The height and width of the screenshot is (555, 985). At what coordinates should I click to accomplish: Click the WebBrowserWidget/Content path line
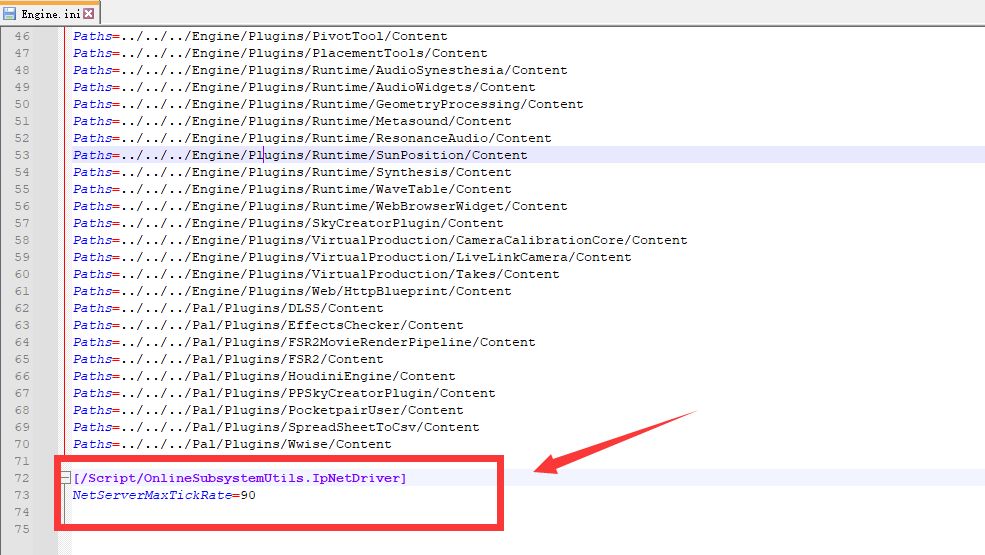pyautogui.click(x=320, y=206)
